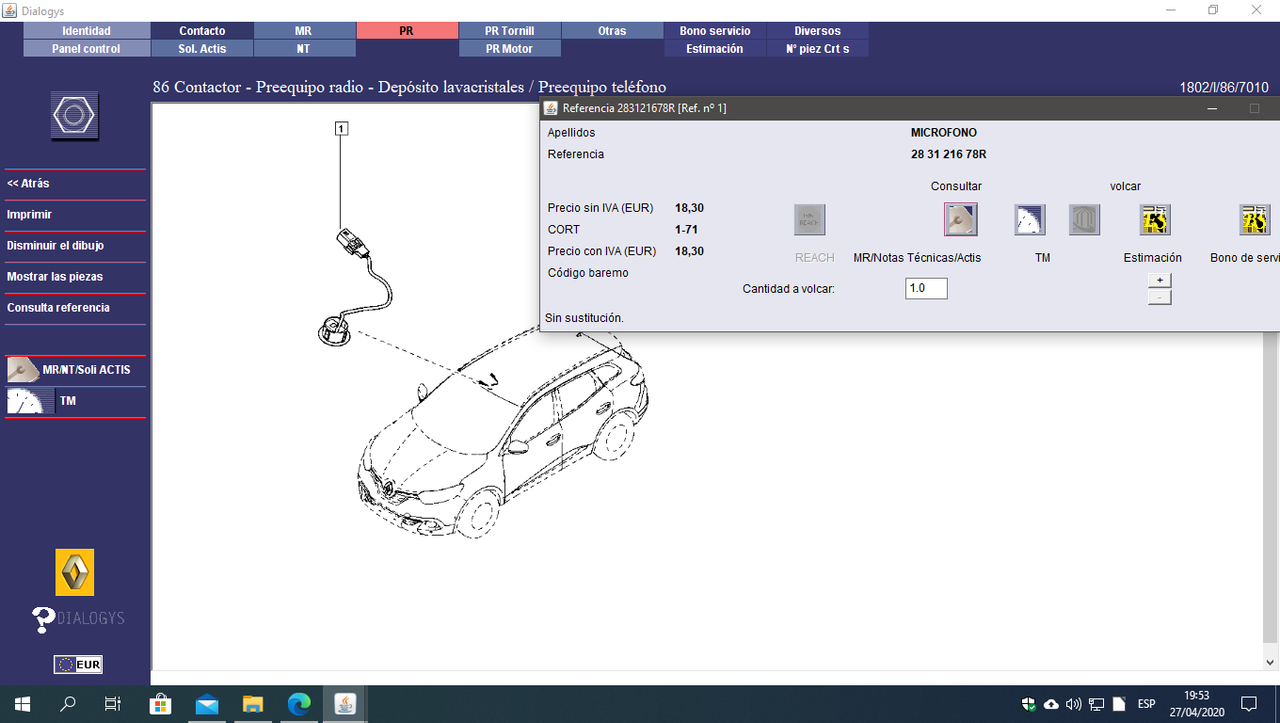The height and width of the screenshot is (723, 1280).
Task: Open Task View in taskbar
Action: [113, 704]
